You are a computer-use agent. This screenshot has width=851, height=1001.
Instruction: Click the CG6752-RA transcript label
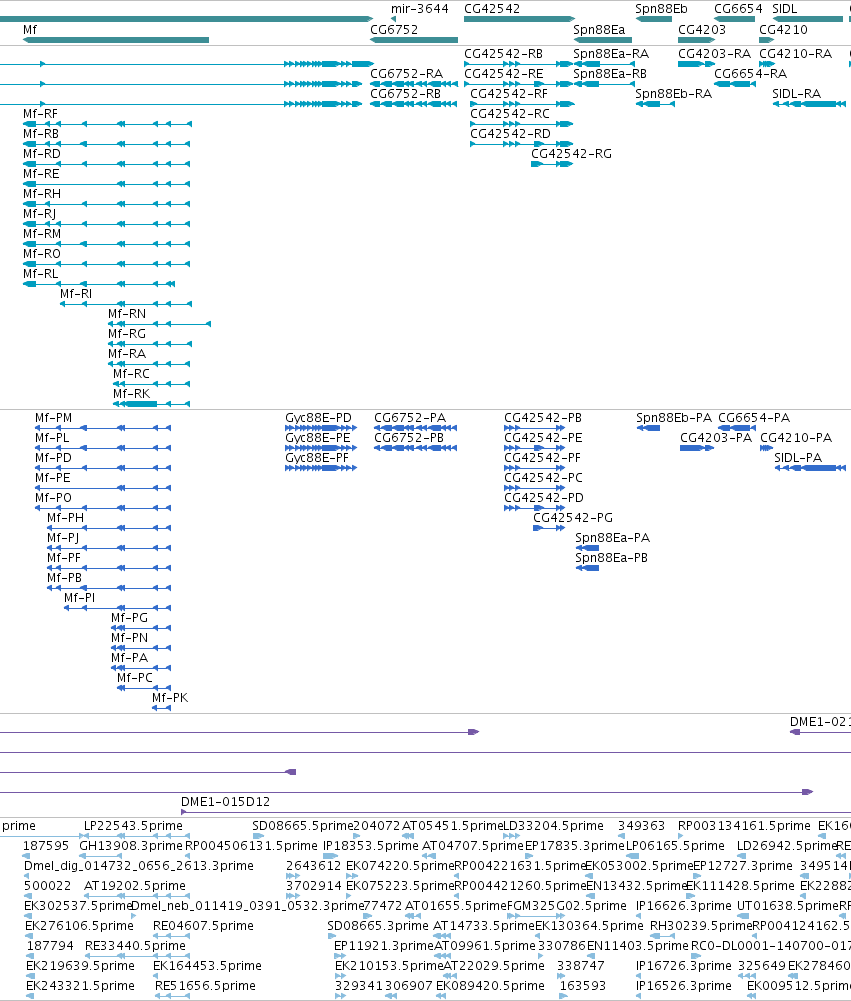click(407, 73)
